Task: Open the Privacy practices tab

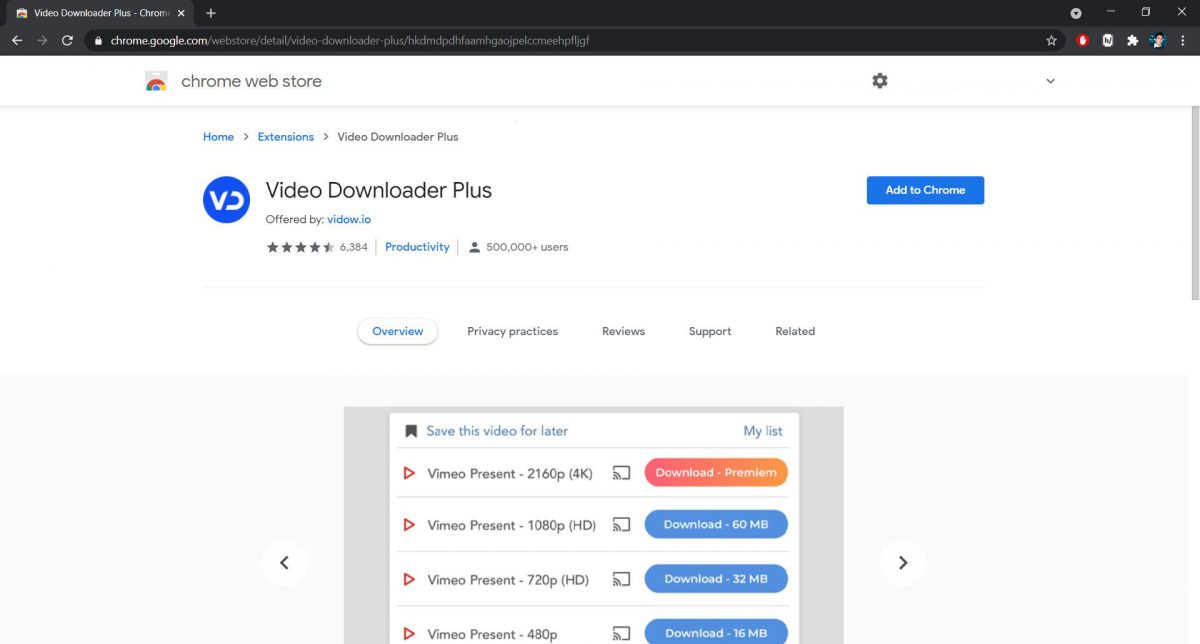Action: 512,330
